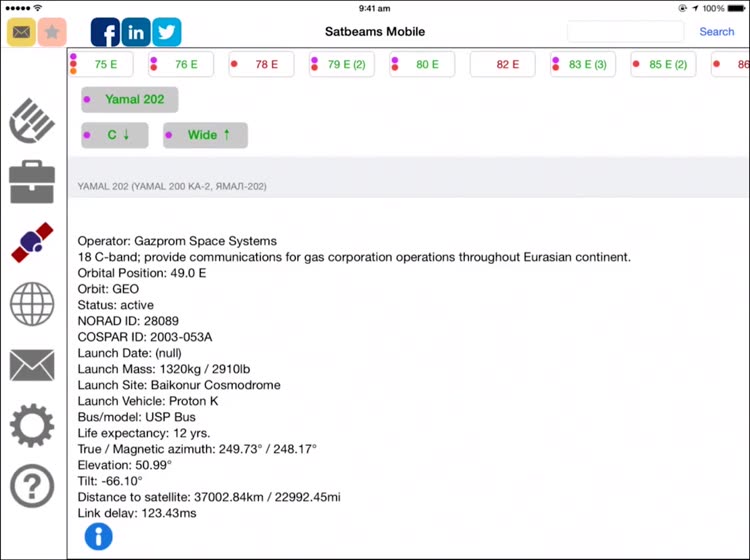The image size is (750, 560).
Task: Select the 85 E (2) orbital position
Action: 663,64
